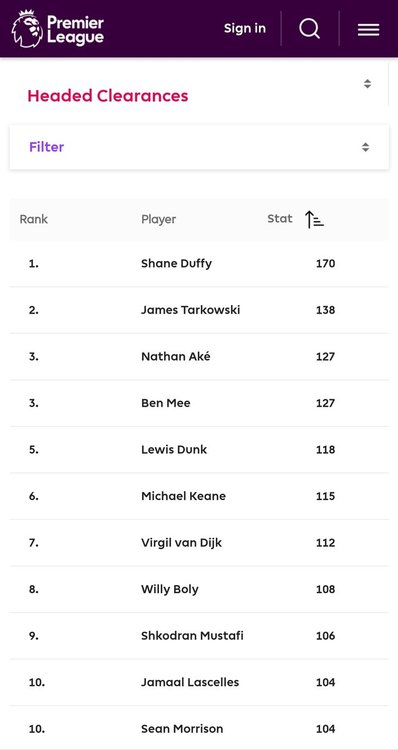
Task: Select the Nathan Aké row
Action: [199, 357]
